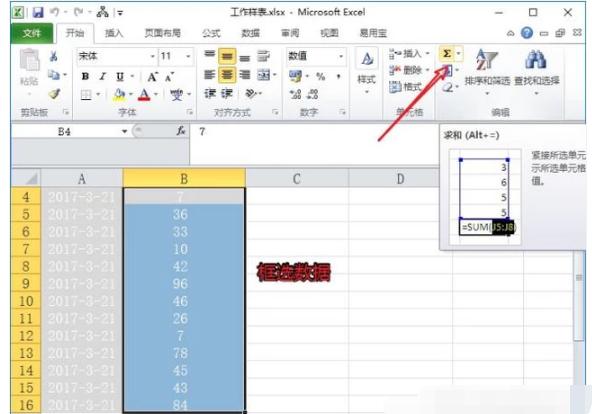Switch to the Data (数据) tab
592x414 pixels.
(x=250, y=33)
